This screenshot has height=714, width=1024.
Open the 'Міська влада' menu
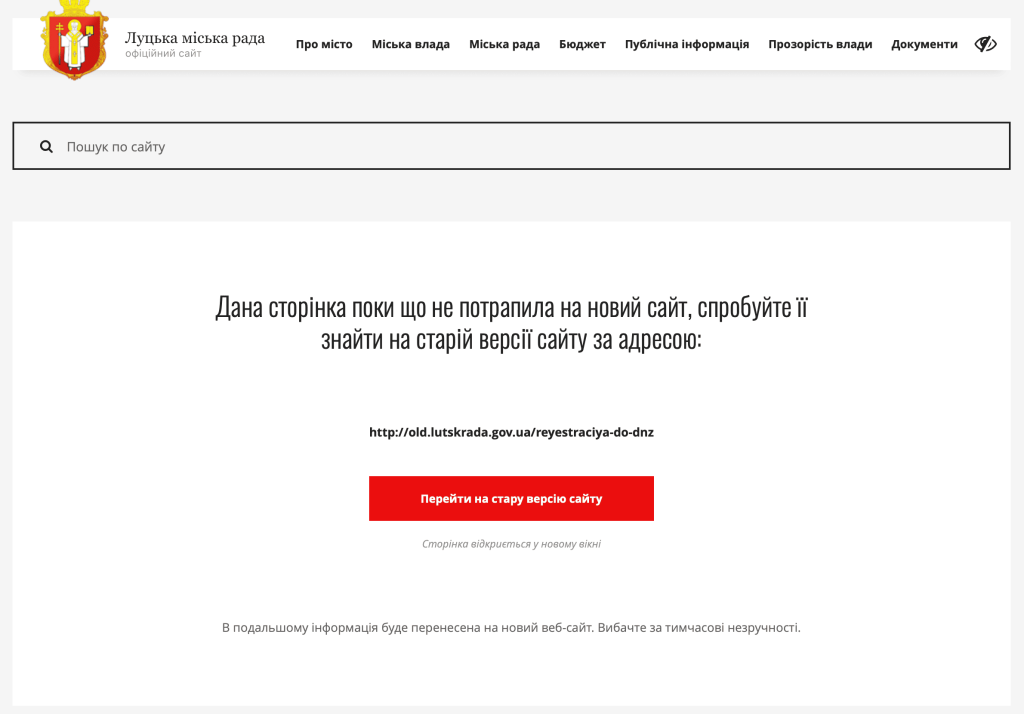(x=410, y=44)
